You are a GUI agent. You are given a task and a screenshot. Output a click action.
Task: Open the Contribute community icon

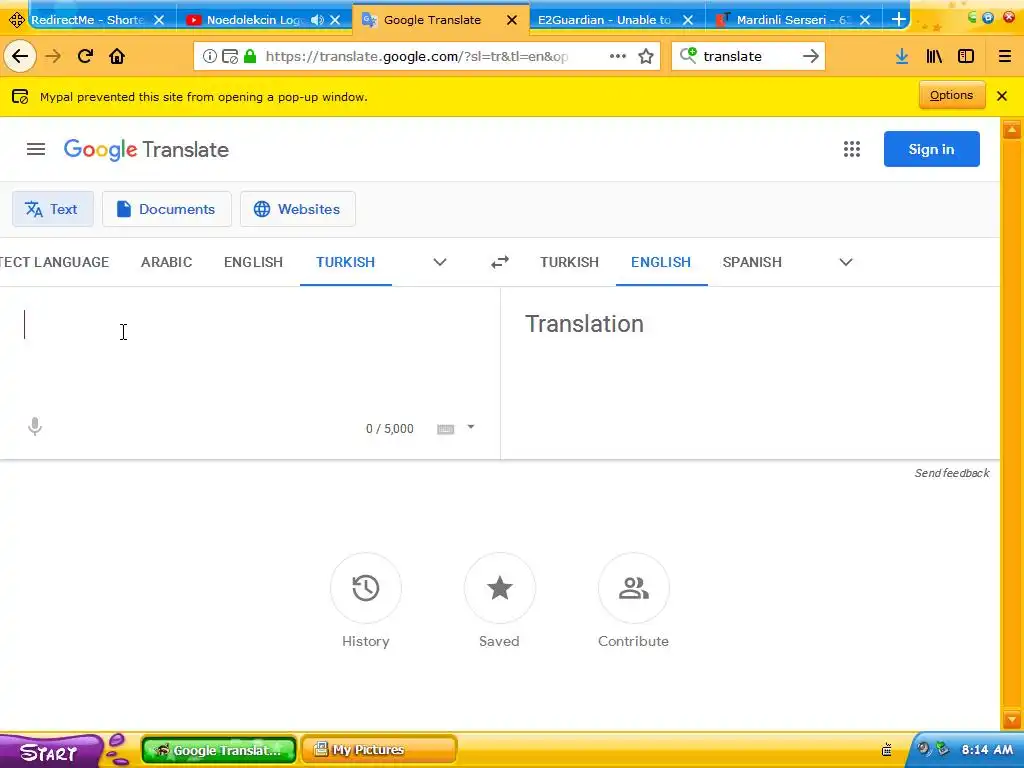pos(633,588)
